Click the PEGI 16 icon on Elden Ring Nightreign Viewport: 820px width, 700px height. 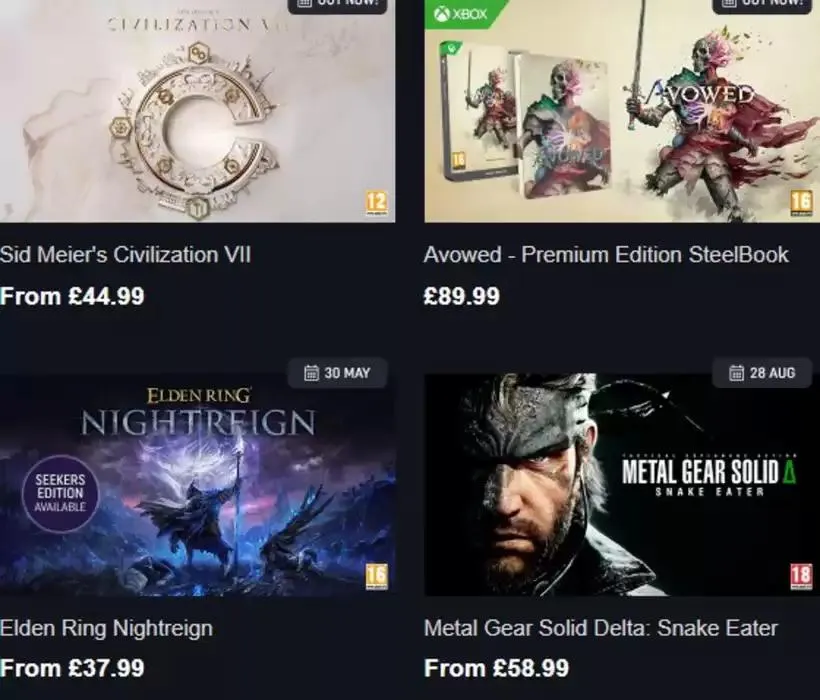[377, 576]
